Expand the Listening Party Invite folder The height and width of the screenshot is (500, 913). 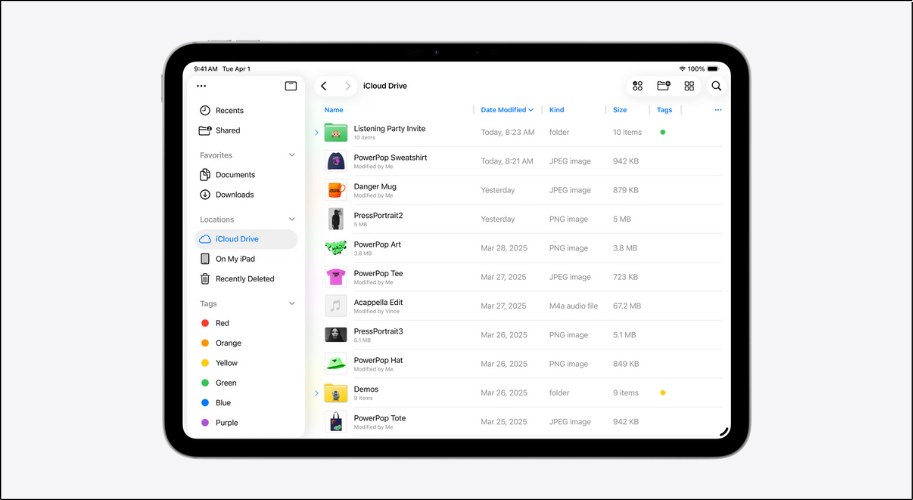click(x=317, y=132)
